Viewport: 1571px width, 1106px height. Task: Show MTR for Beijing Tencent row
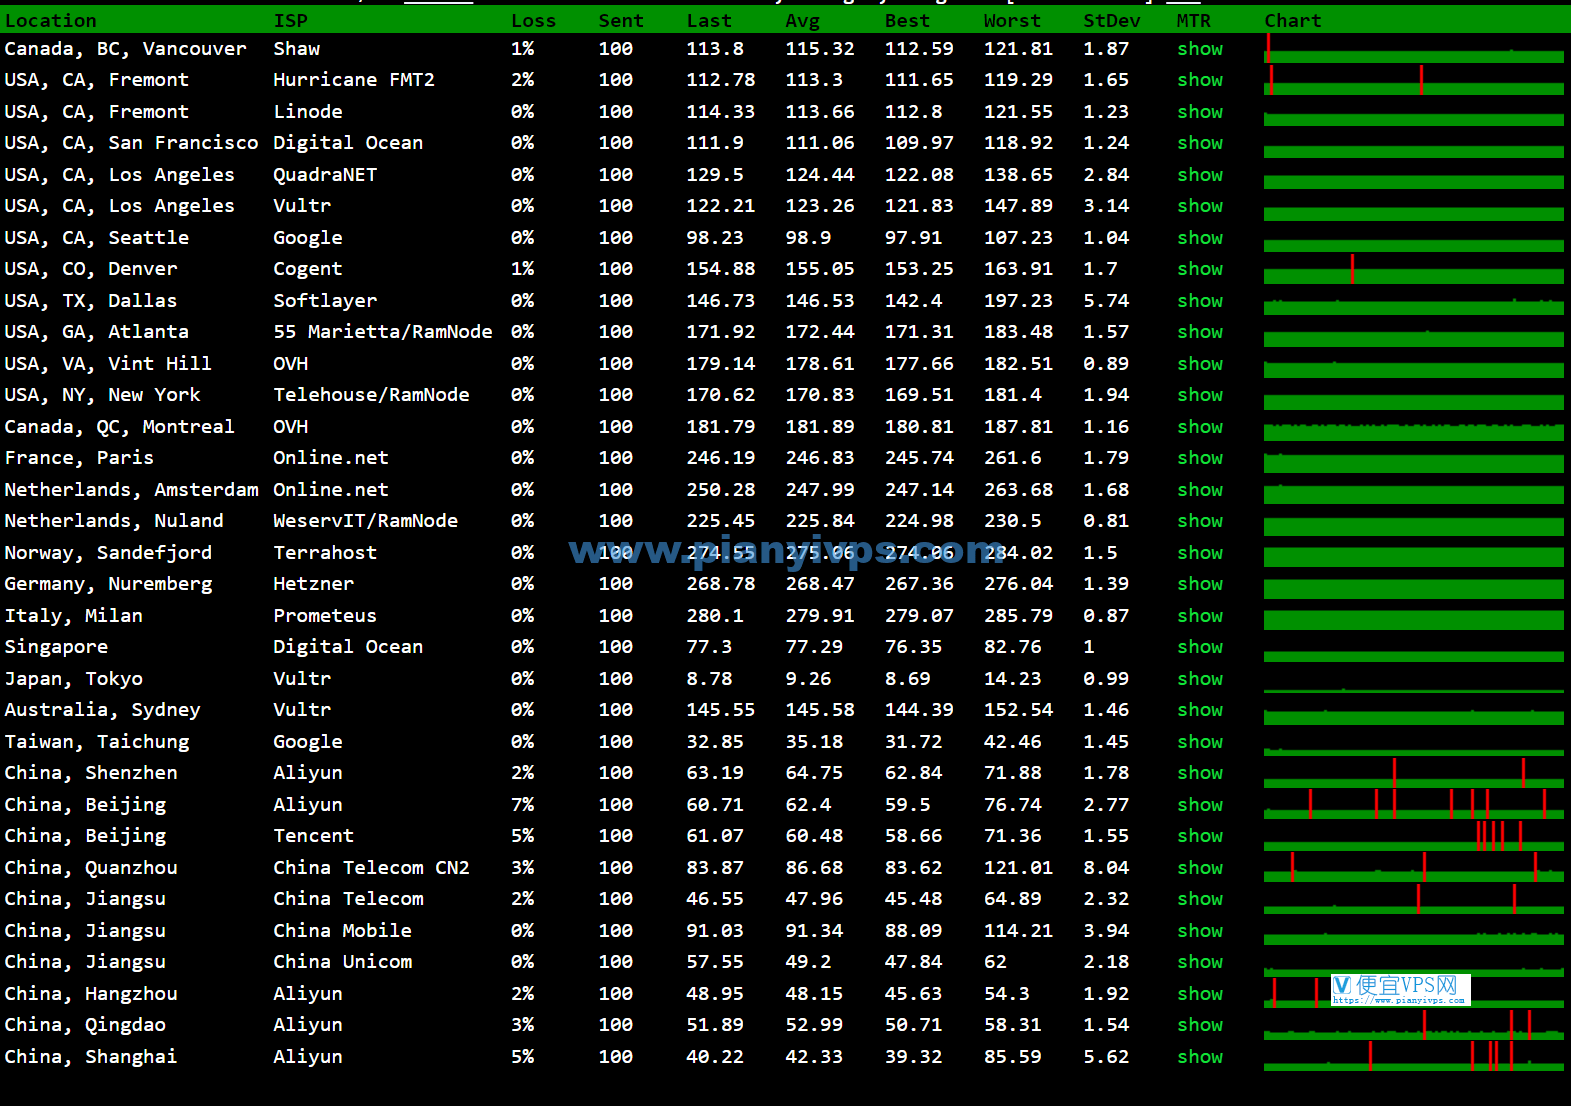click(1200, 836)
